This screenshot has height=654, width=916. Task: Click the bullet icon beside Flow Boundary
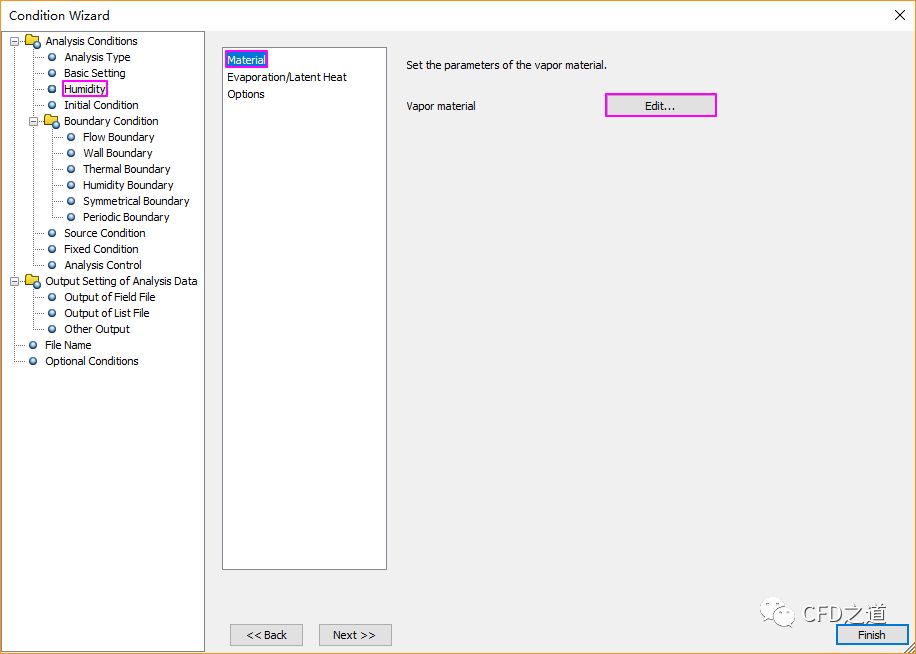pyautogui.click(x=71, y=137)
